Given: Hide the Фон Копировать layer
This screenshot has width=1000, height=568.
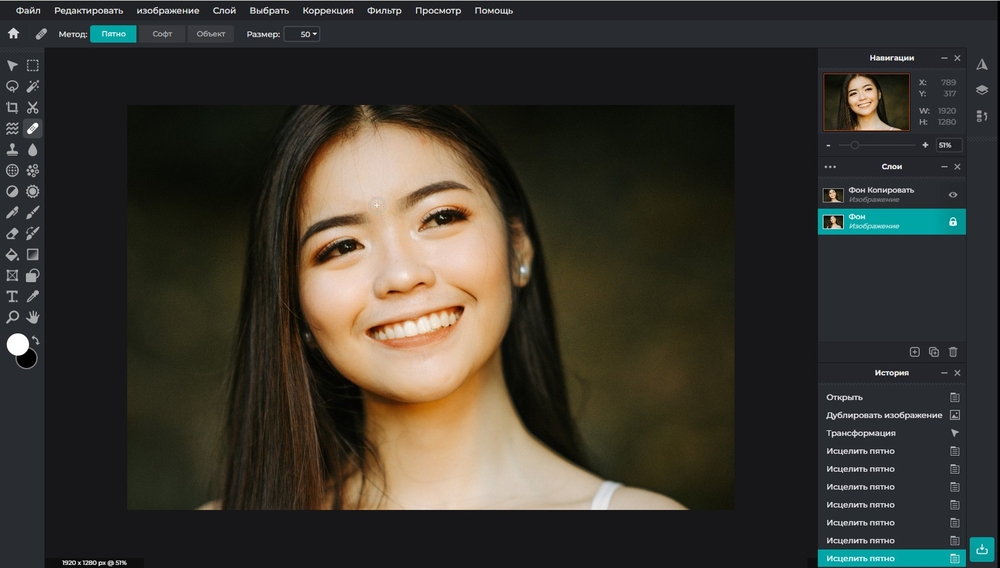Looking at the screenshot, I should click(x=953, y=195).
